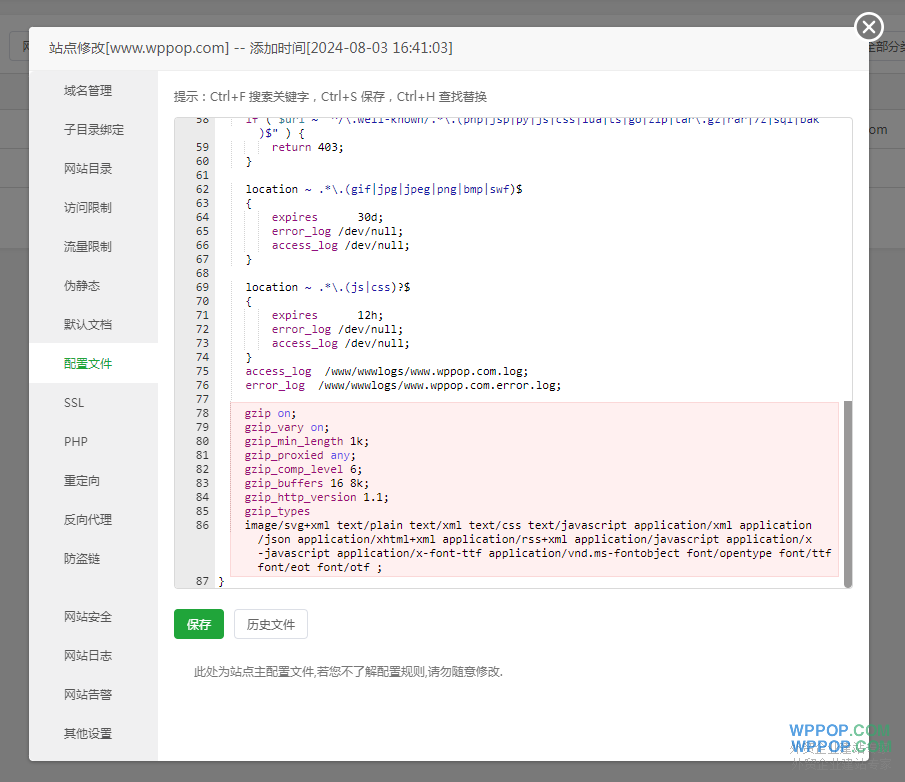Go to the 访问限制 settings

(88, 208)
